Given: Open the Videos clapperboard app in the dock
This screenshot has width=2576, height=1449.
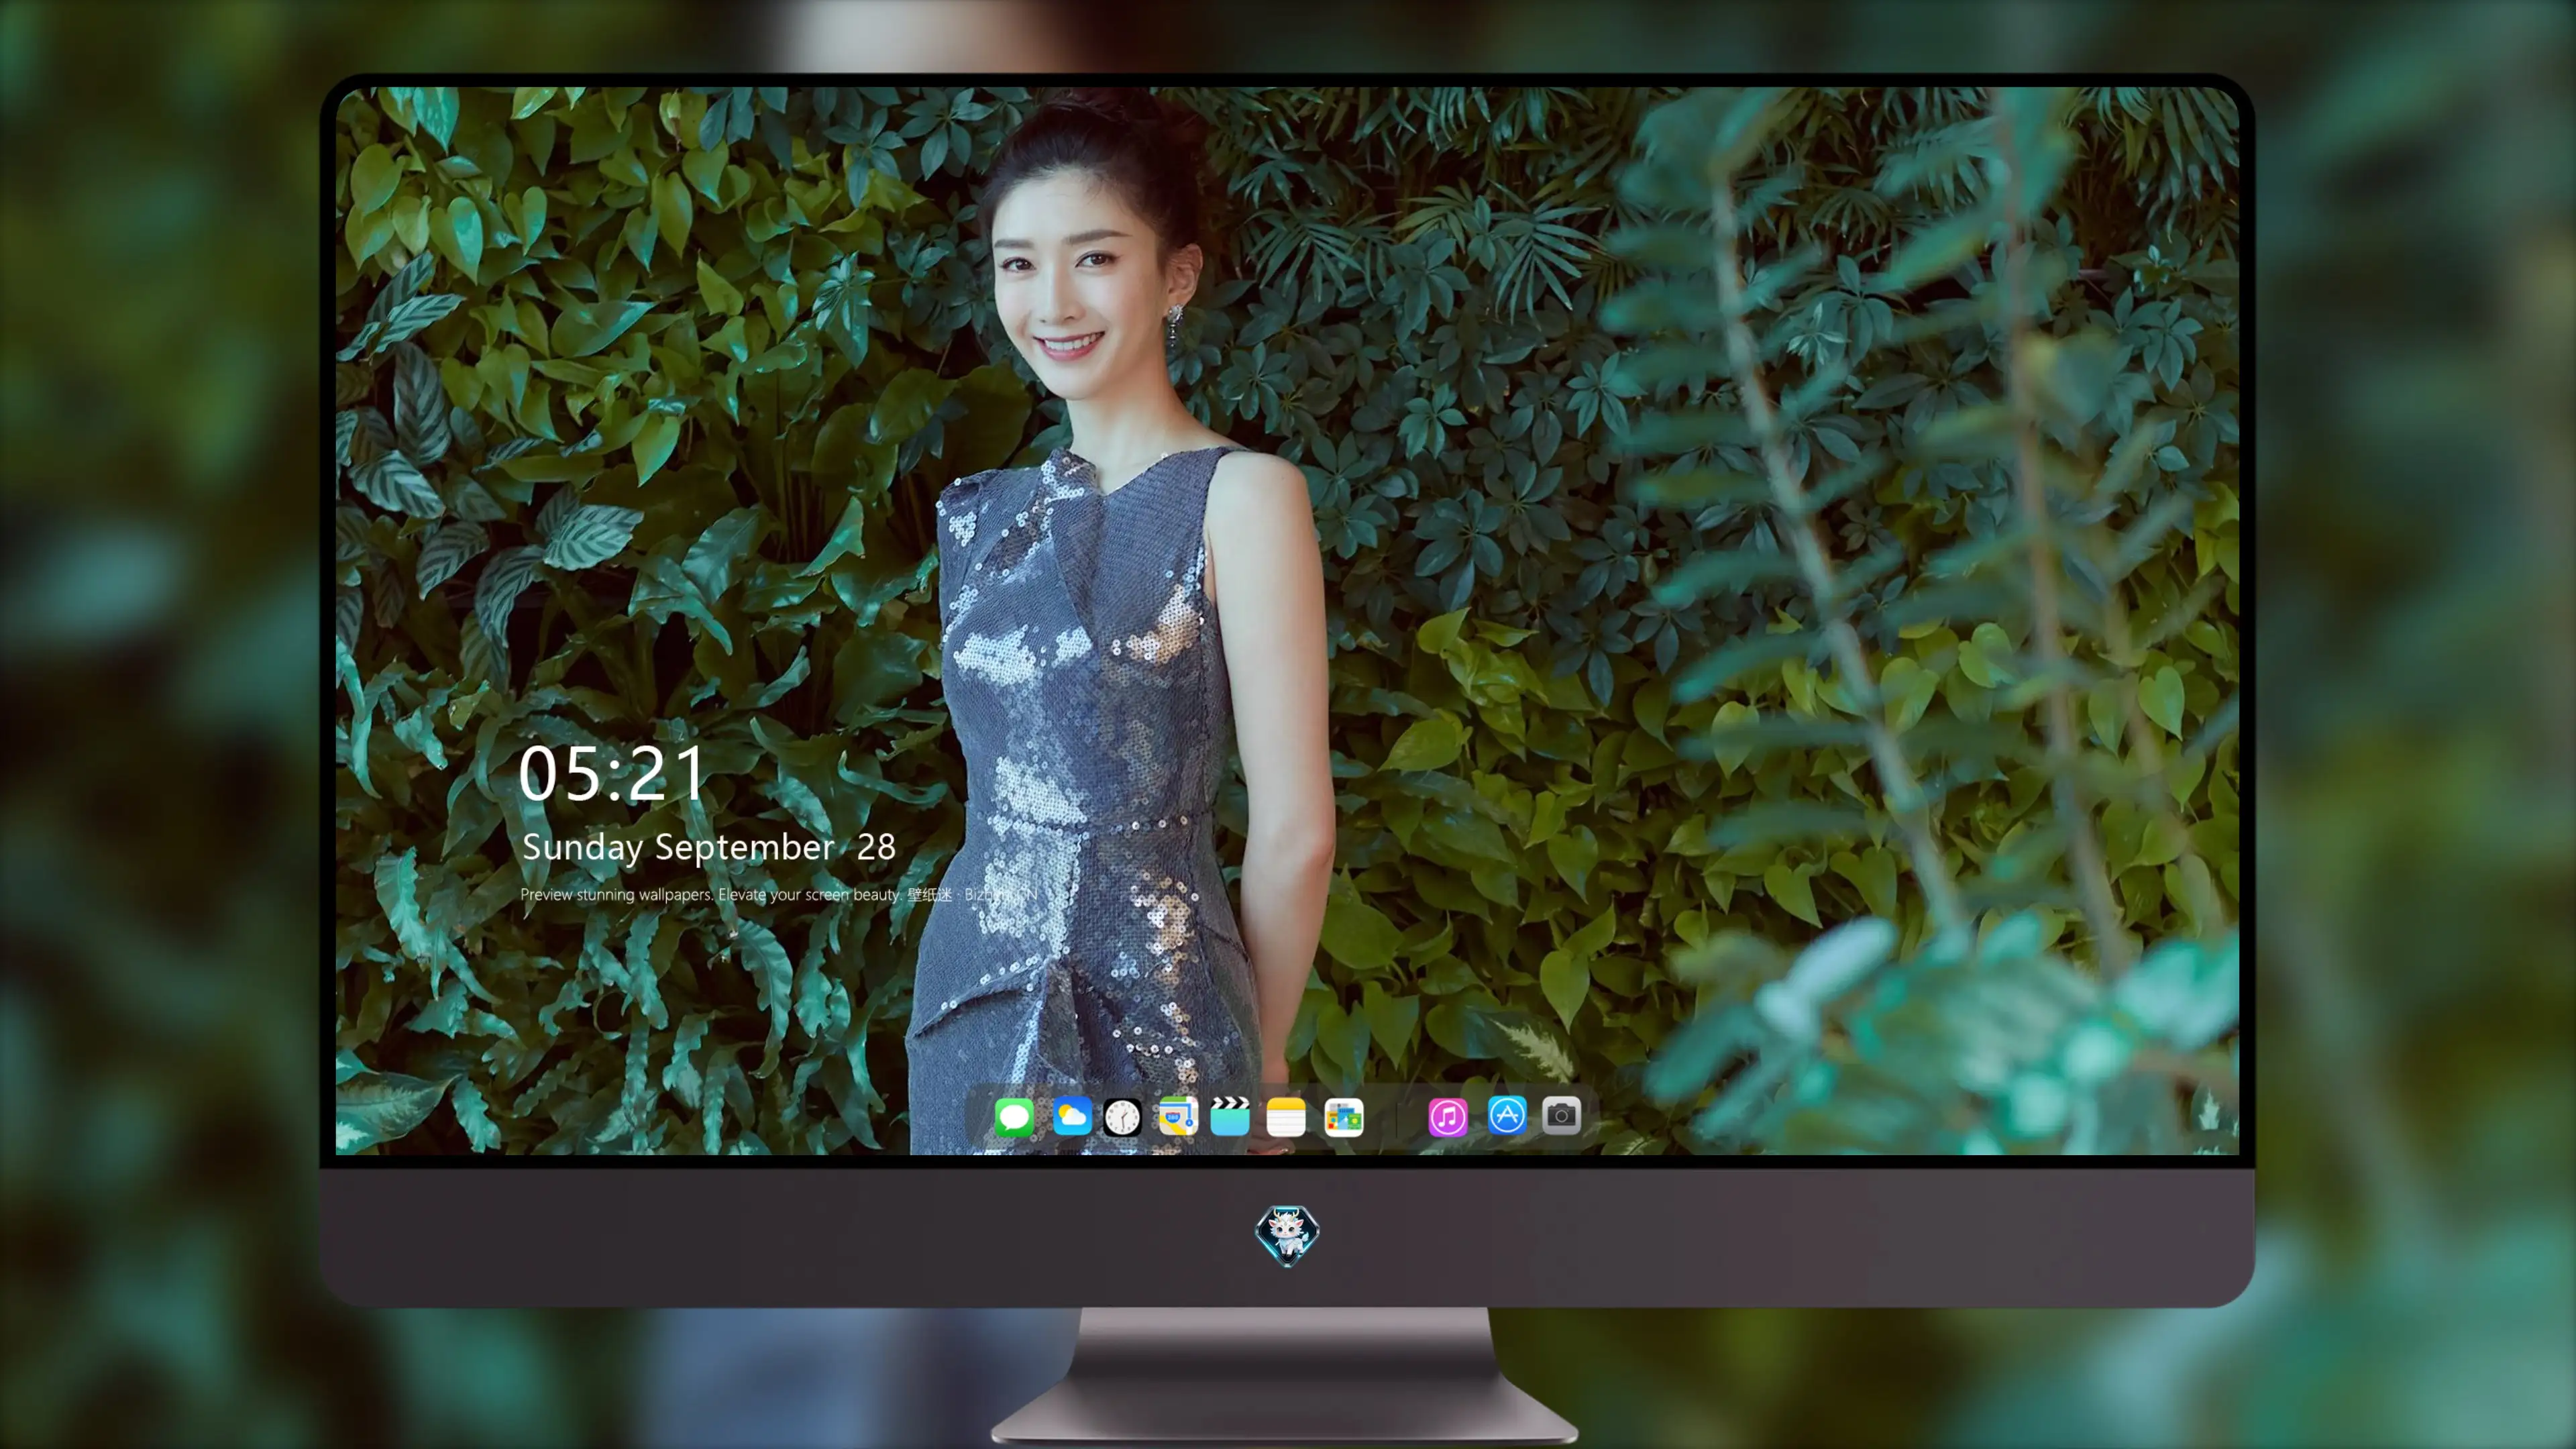Looking at the screenshot, I should tap(1230, 1116).
